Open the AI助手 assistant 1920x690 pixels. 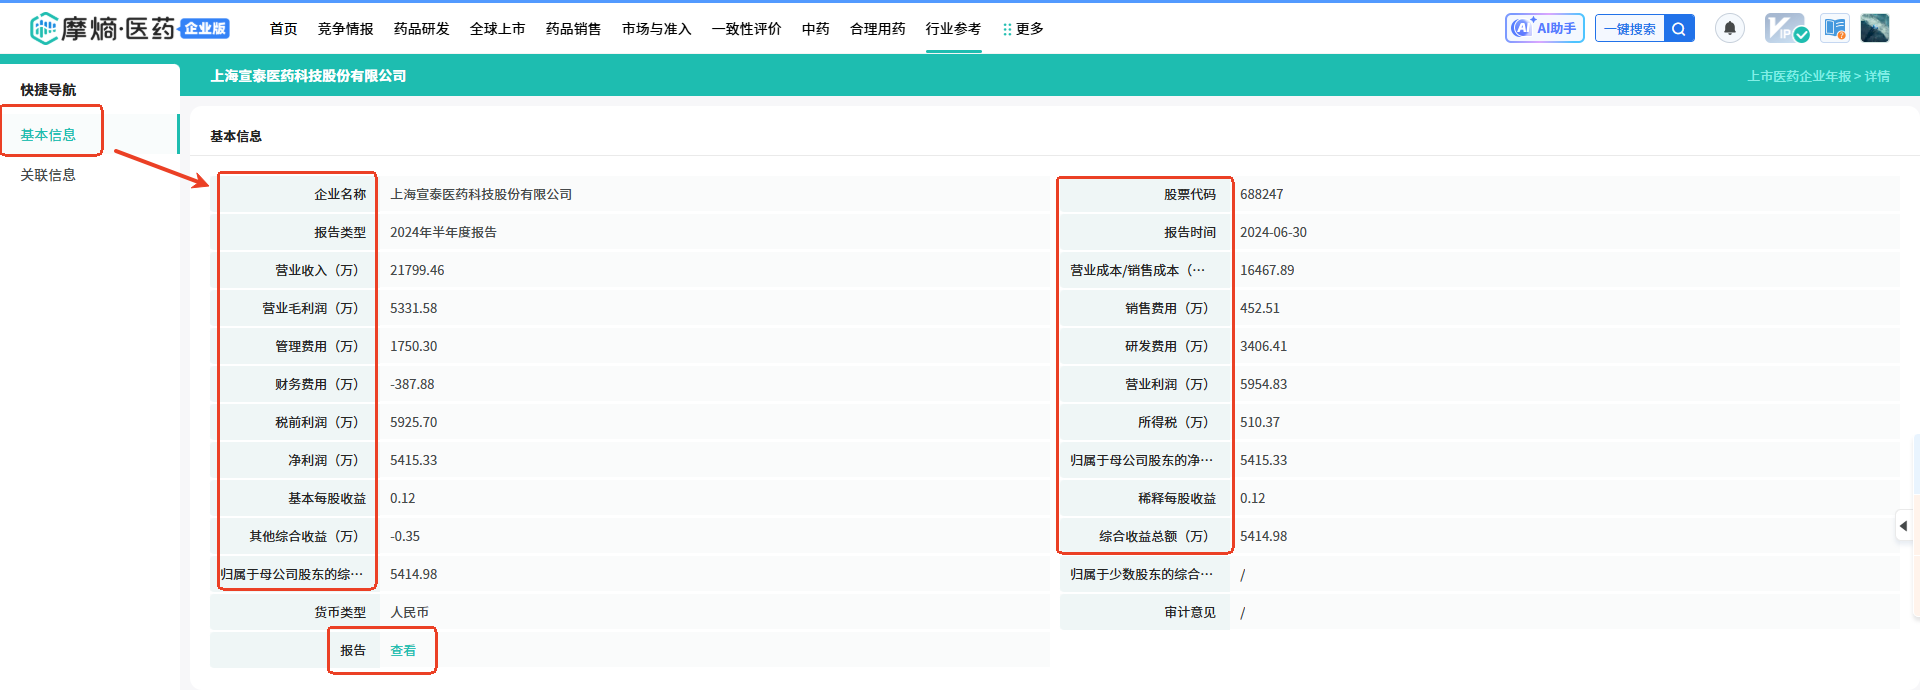pos(1544,28)
